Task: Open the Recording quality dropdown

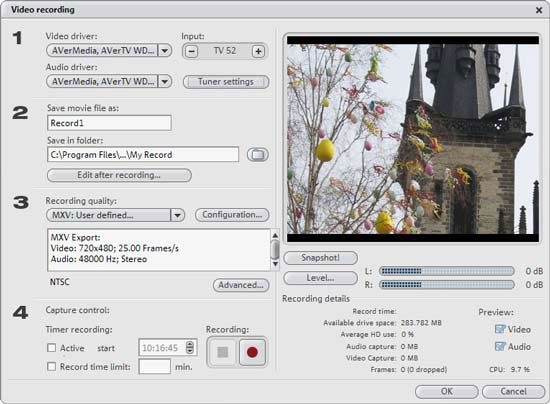Action: pos(115,215)
